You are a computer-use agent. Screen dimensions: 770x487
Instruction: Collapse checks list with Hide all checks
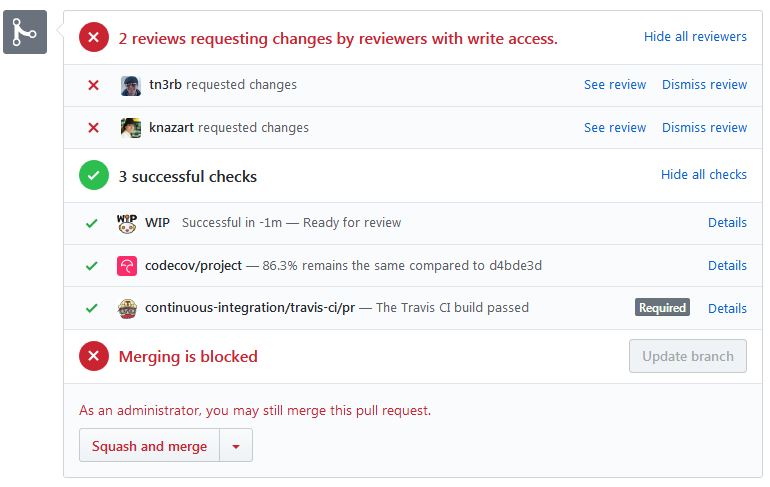(x=704, y=175)
